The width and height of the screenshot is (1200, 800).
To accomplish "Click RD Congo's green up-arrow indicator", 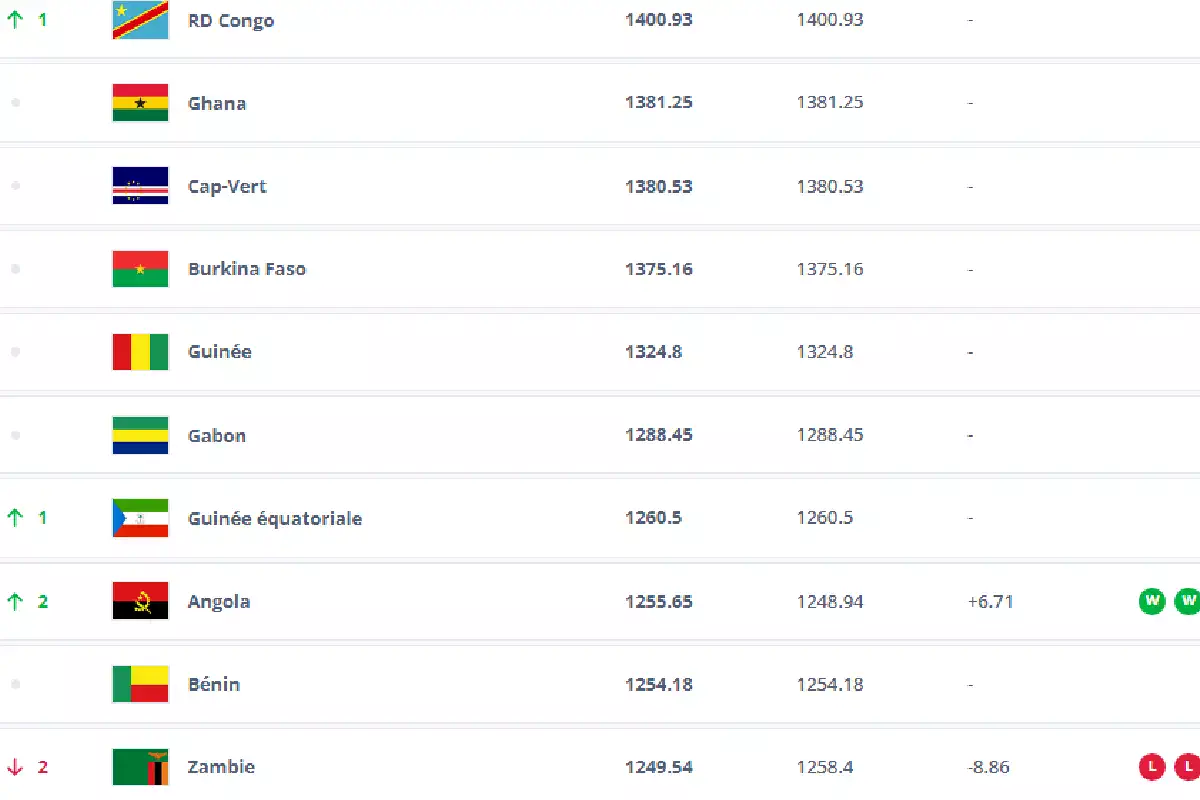I will [15, 19].
